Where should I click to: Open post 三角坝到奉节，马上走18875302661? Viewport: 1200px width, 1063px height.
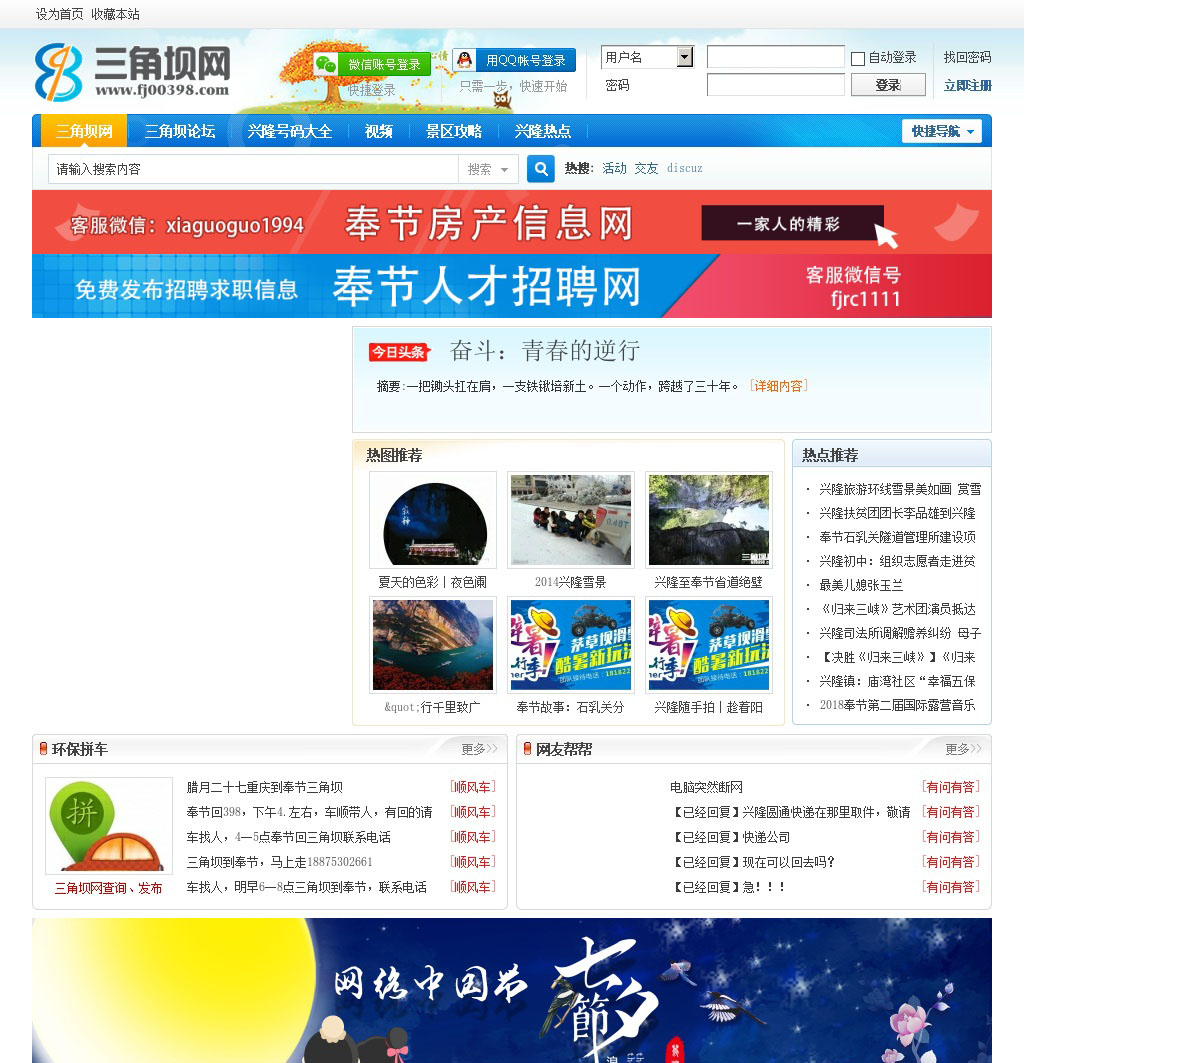280,862
